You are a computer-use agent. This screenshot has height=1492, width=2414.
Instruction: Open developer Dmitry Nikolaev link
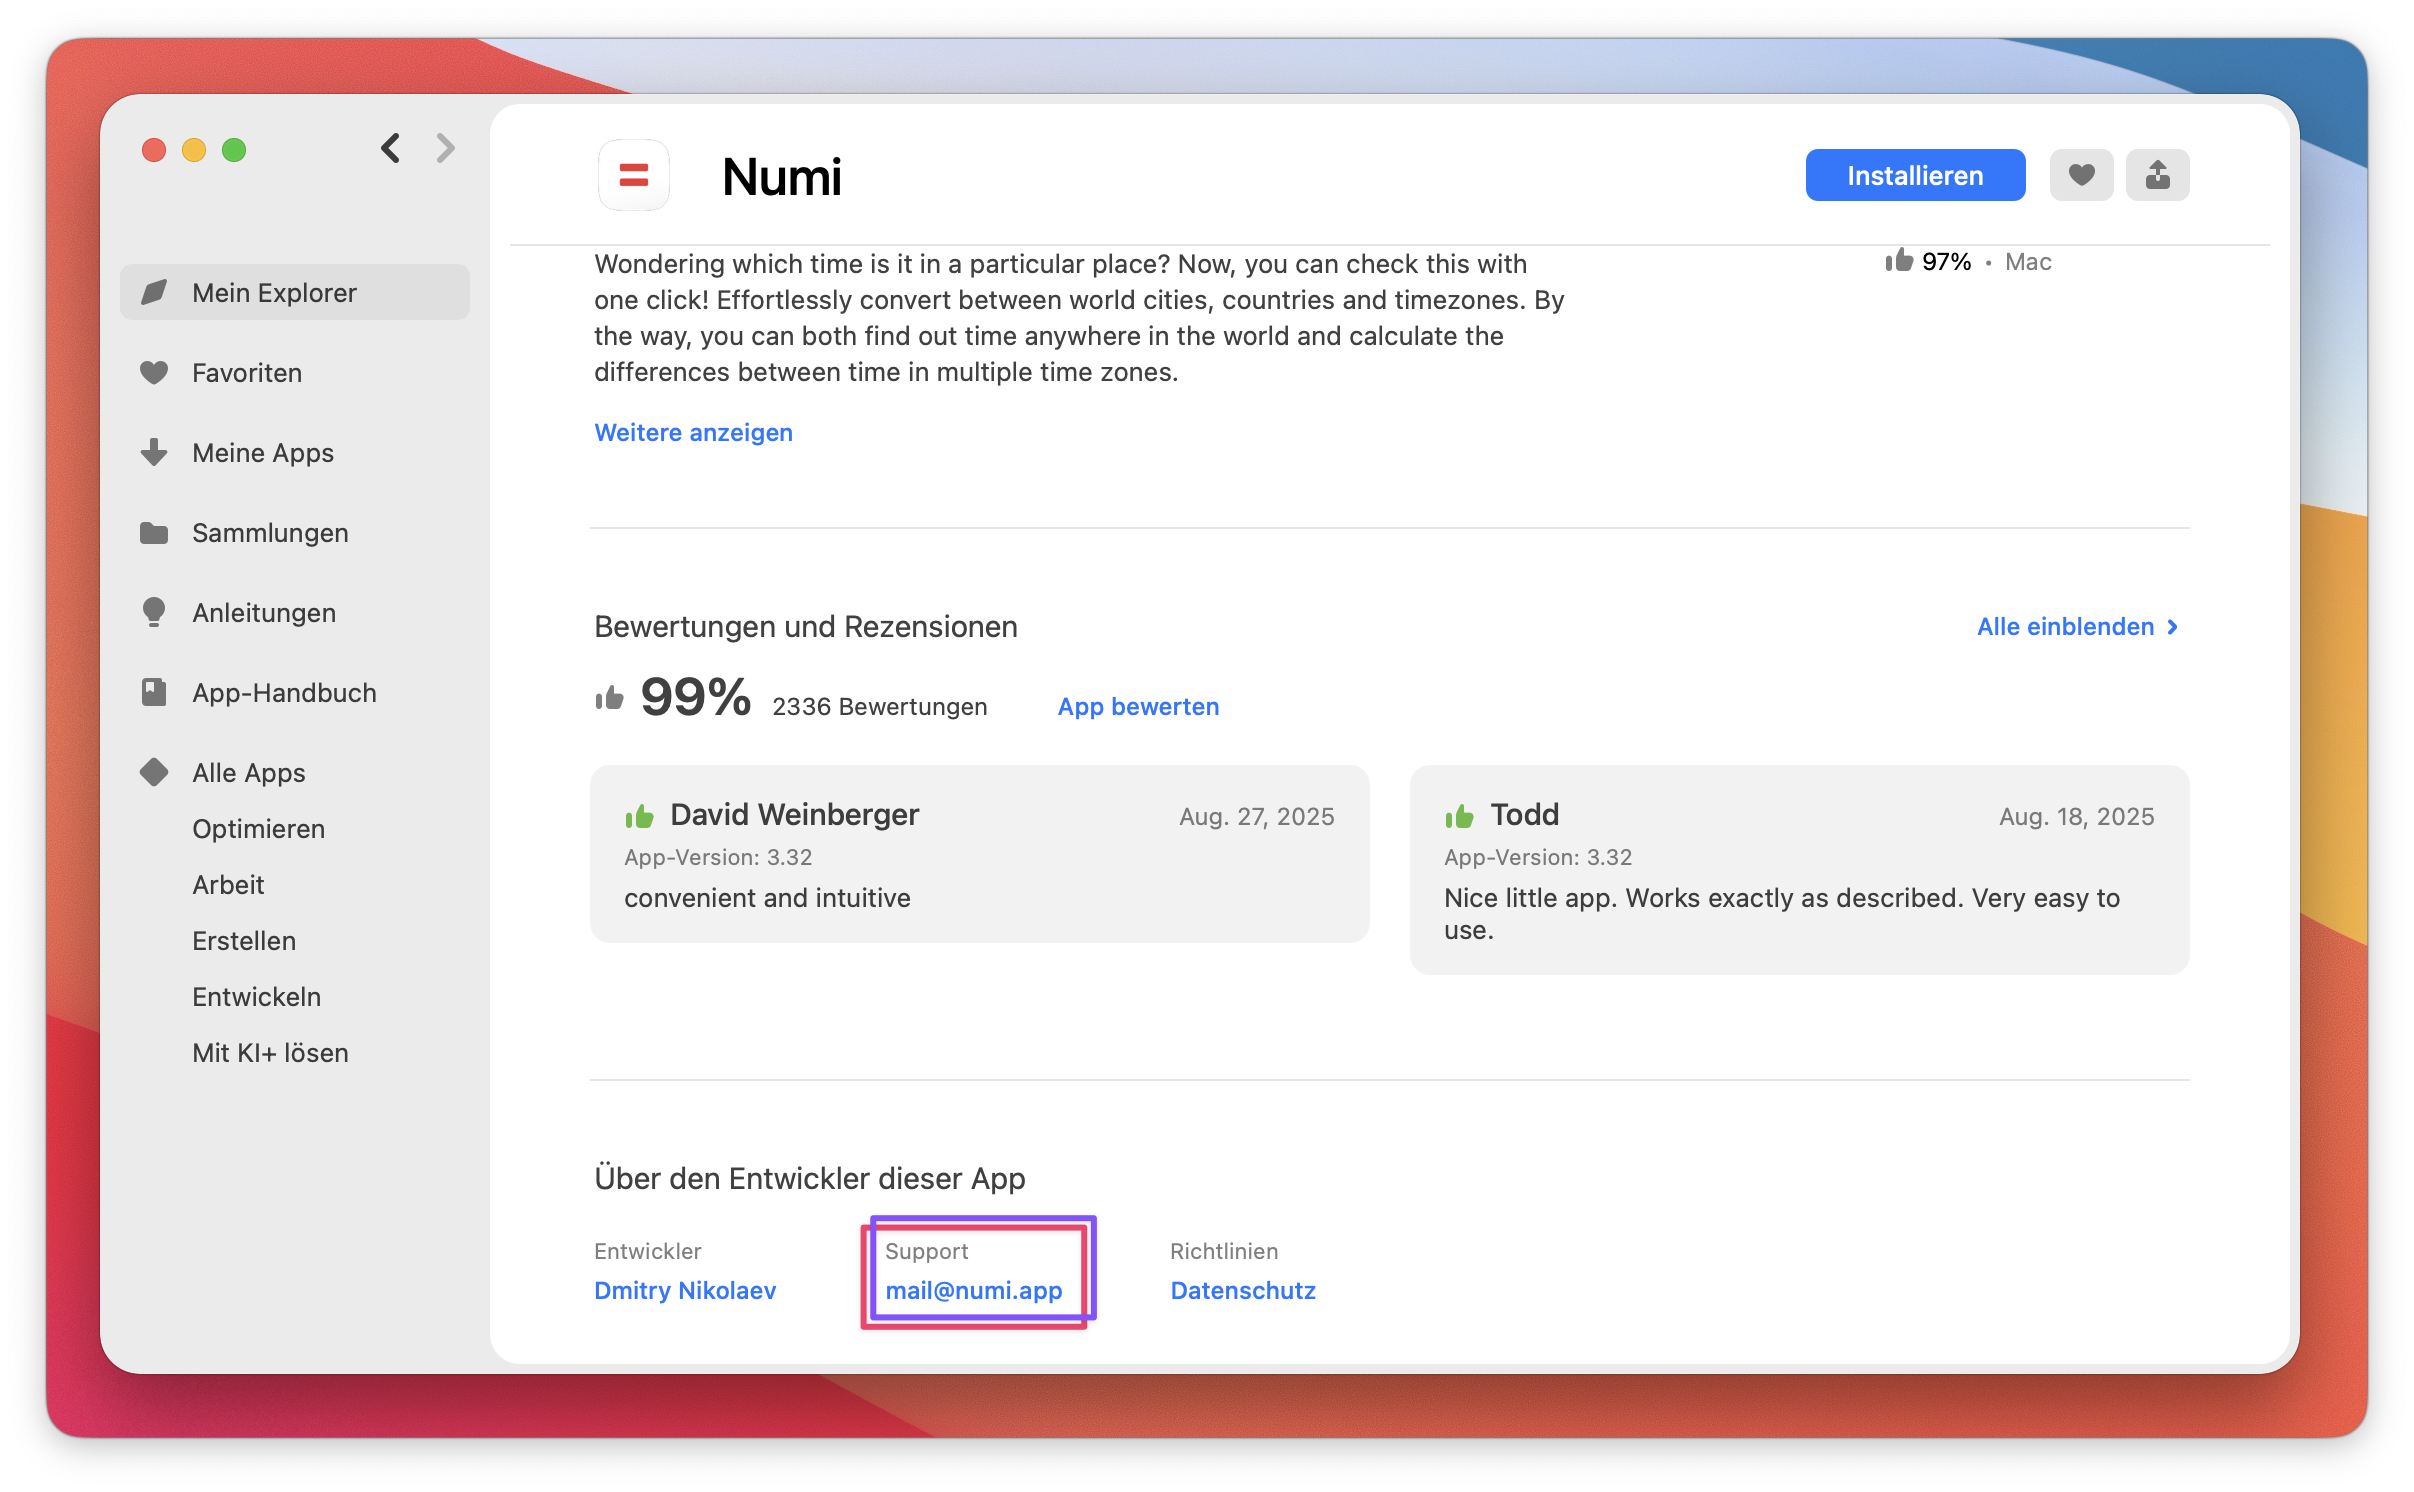[685, 1290]
